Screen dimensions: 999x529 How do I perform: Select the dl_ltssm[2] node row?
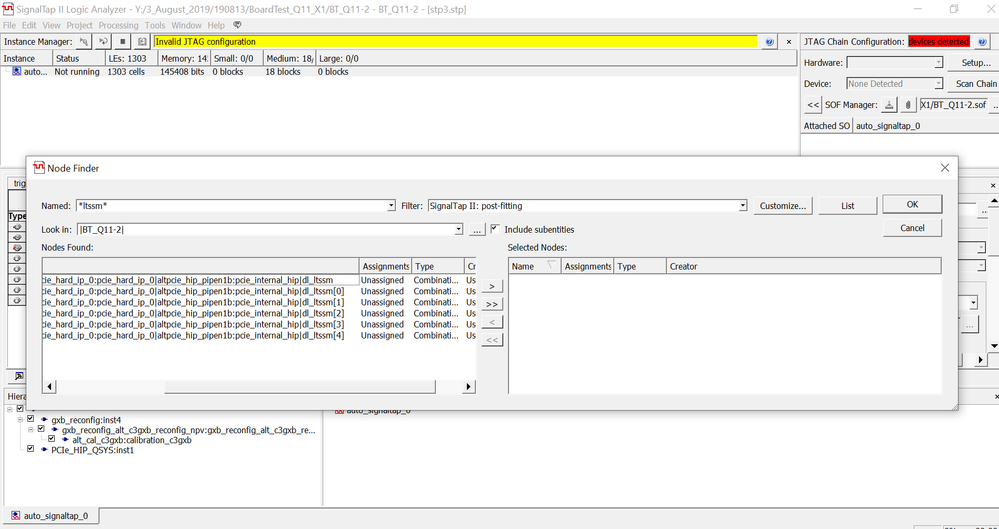[200, 314]
